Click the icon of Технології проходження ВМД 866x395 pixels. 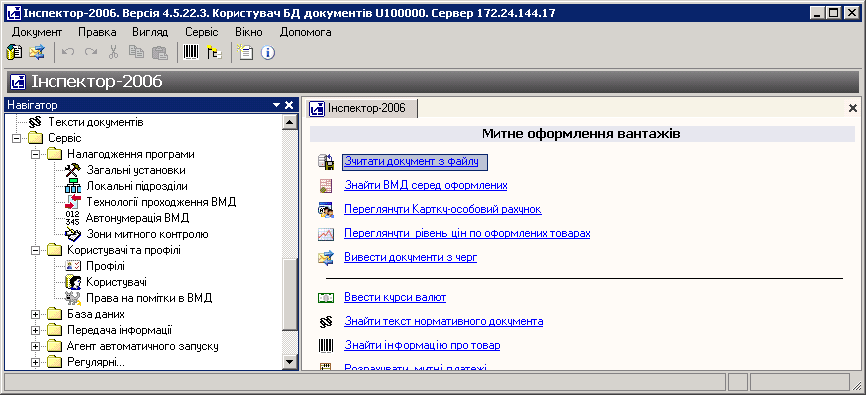(73, 202)
